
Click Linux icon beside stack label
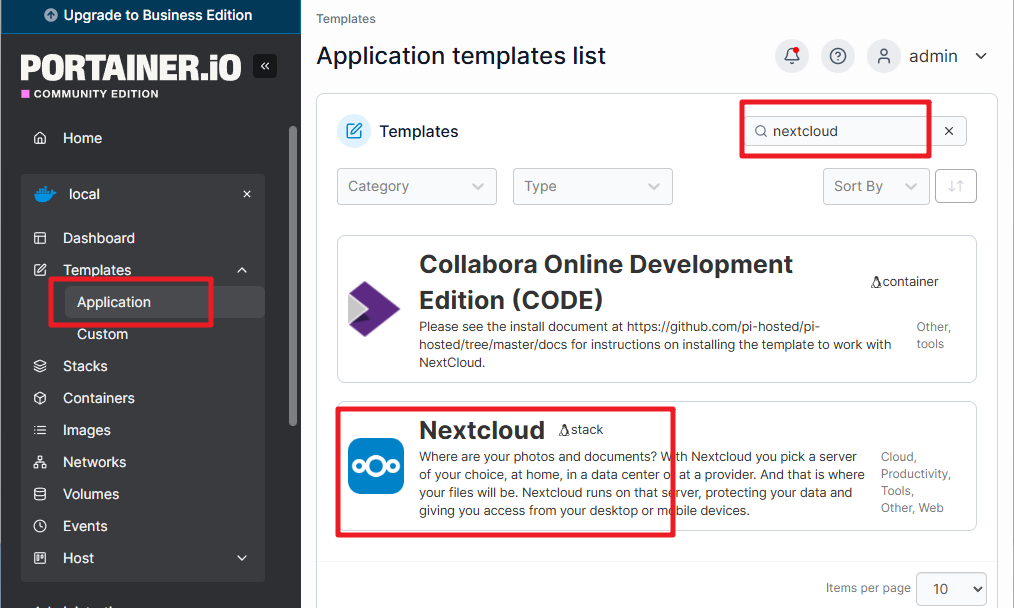(x=564, y=430)
